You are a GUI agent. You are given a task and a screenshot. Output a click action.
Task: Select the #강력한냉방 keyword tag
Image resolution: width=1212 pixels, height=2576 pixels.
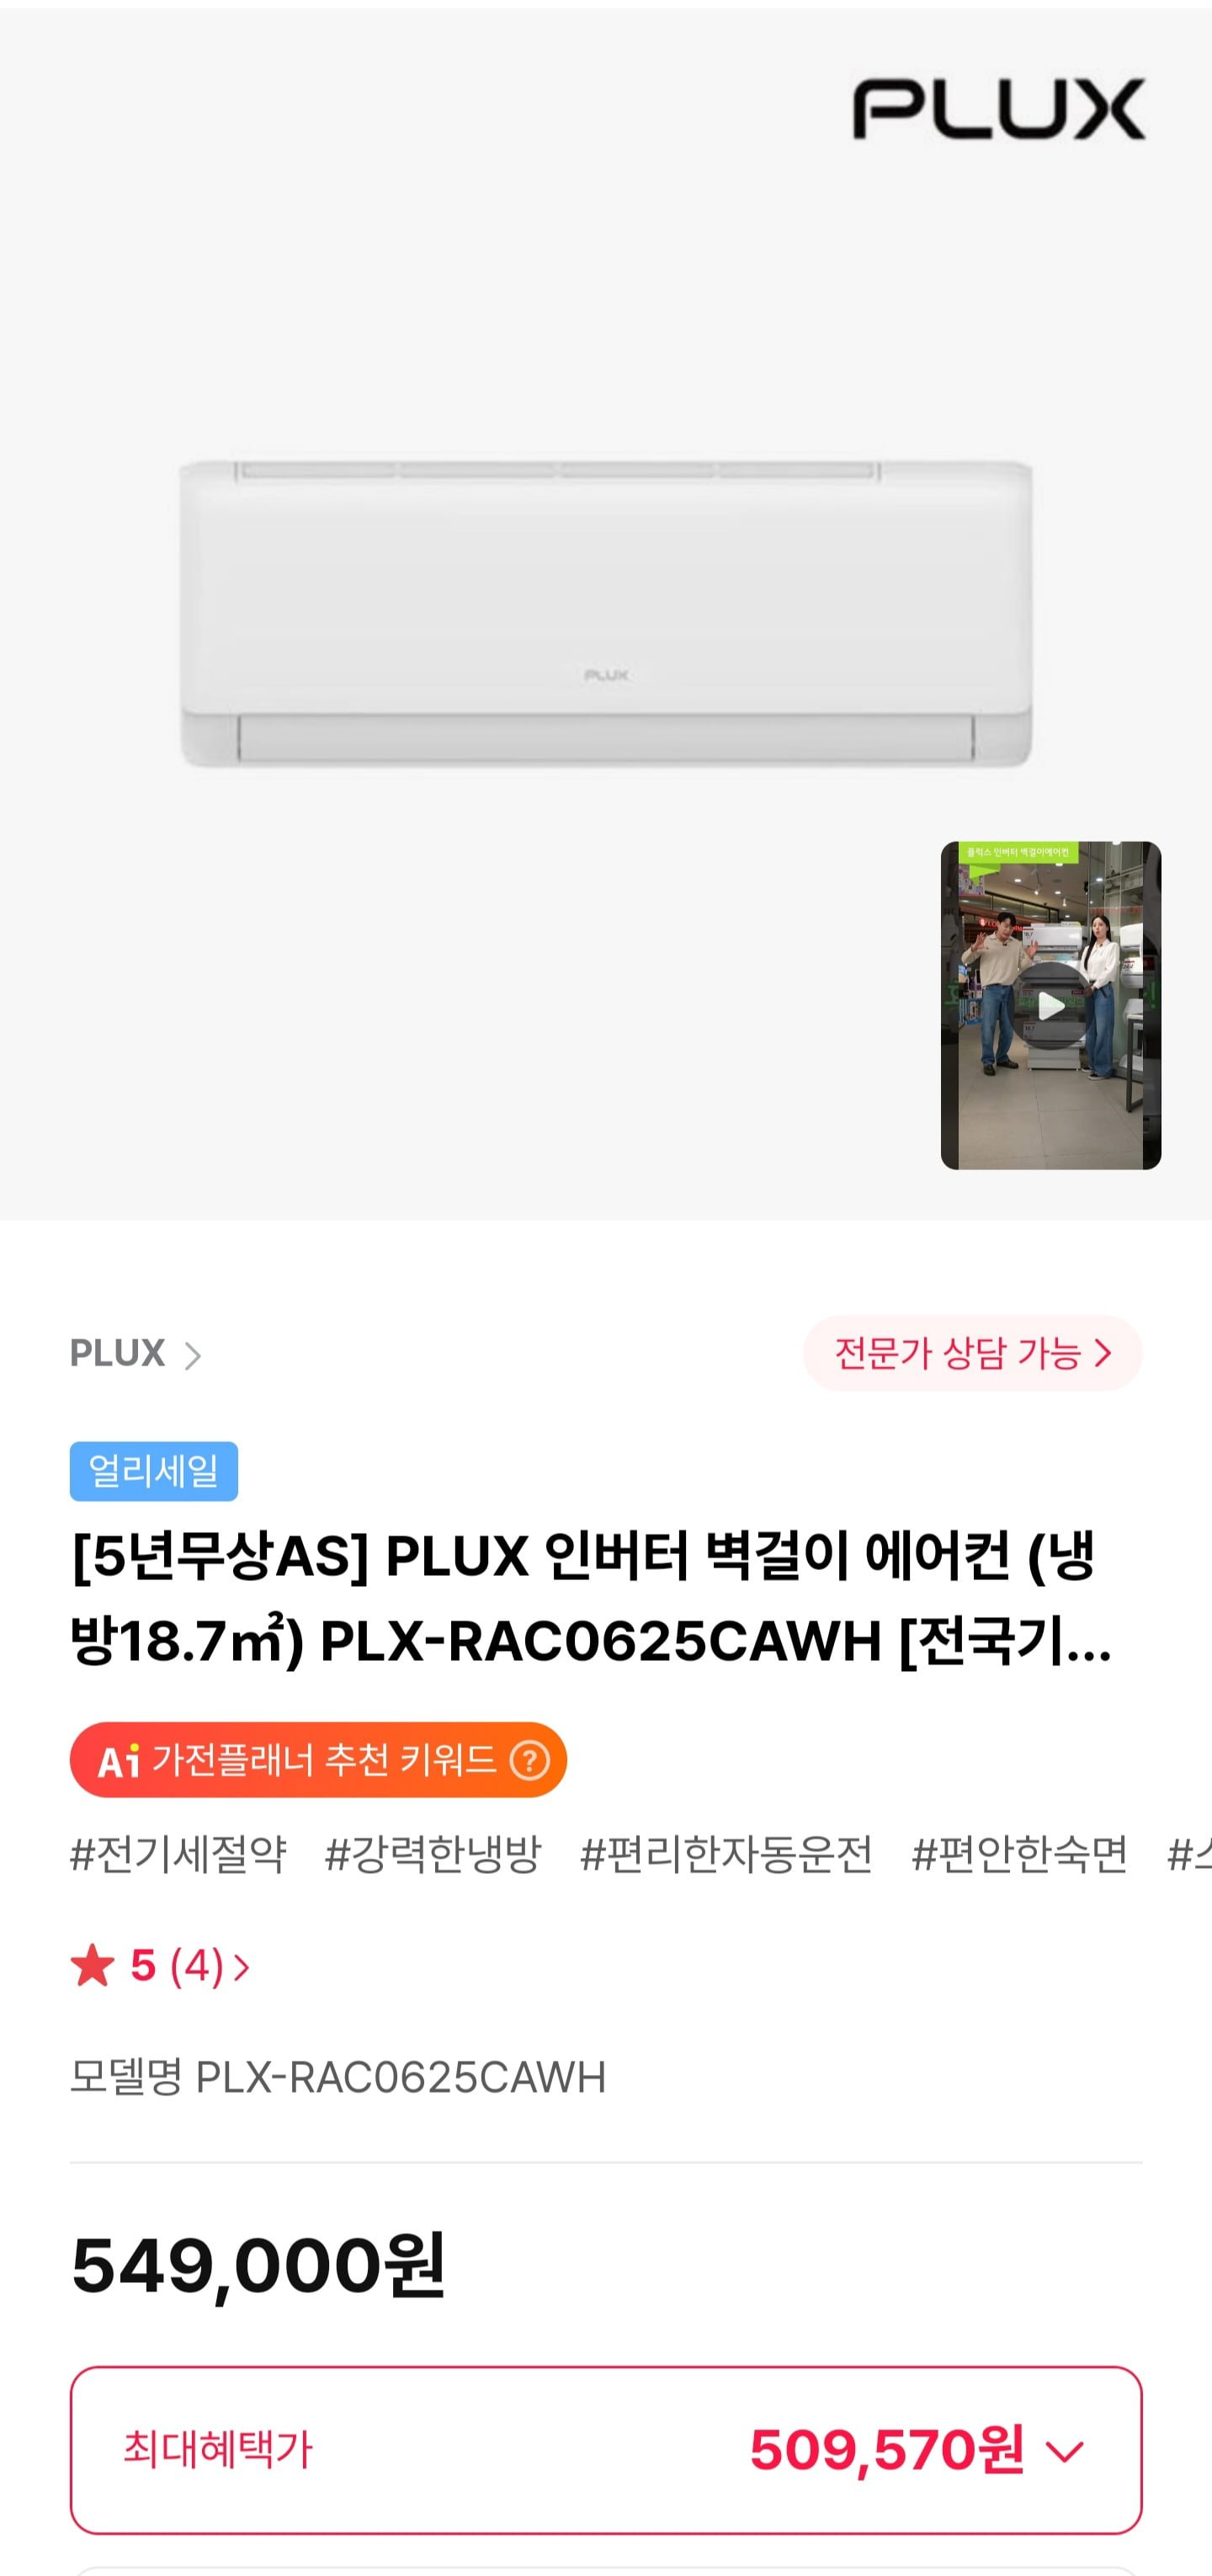click(x=433, y=1854)
